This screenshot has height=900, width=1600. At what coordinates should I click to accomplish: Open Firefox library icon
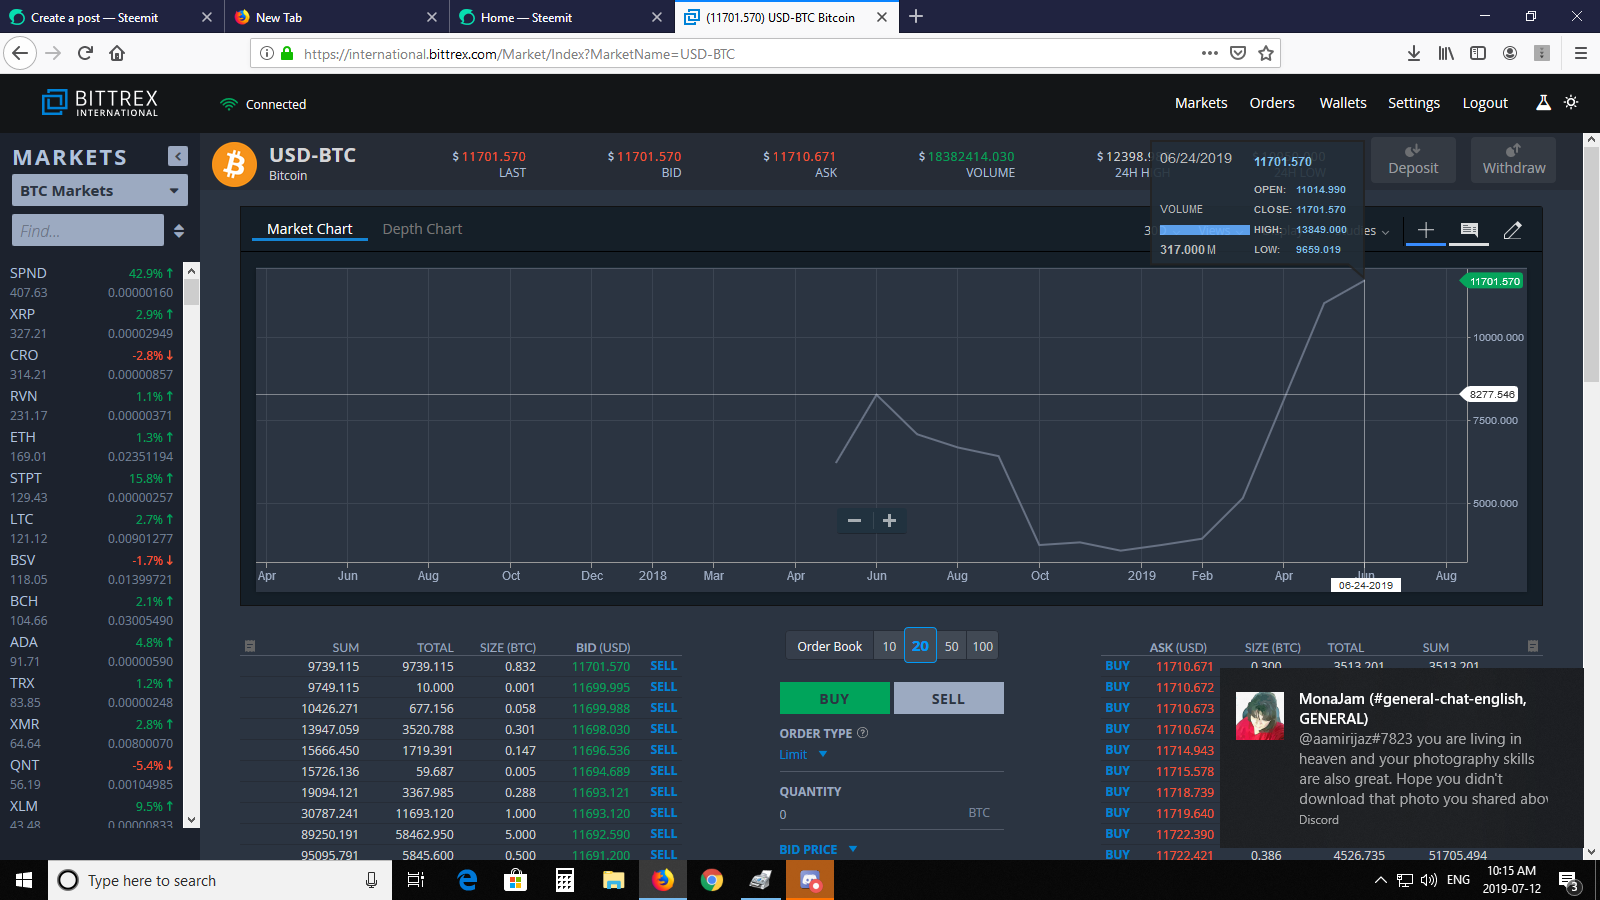[1446, 53]
